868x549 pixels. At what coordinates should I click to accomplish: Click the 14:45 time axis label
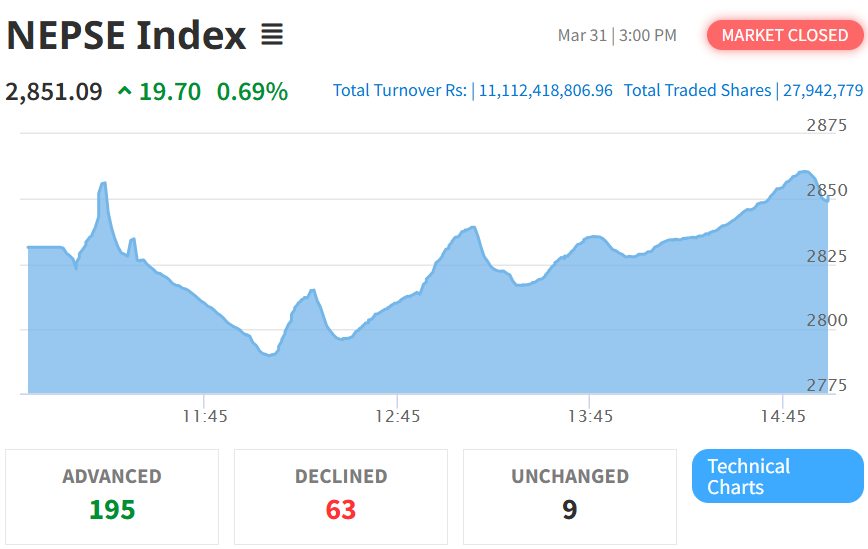pos(783,416)
